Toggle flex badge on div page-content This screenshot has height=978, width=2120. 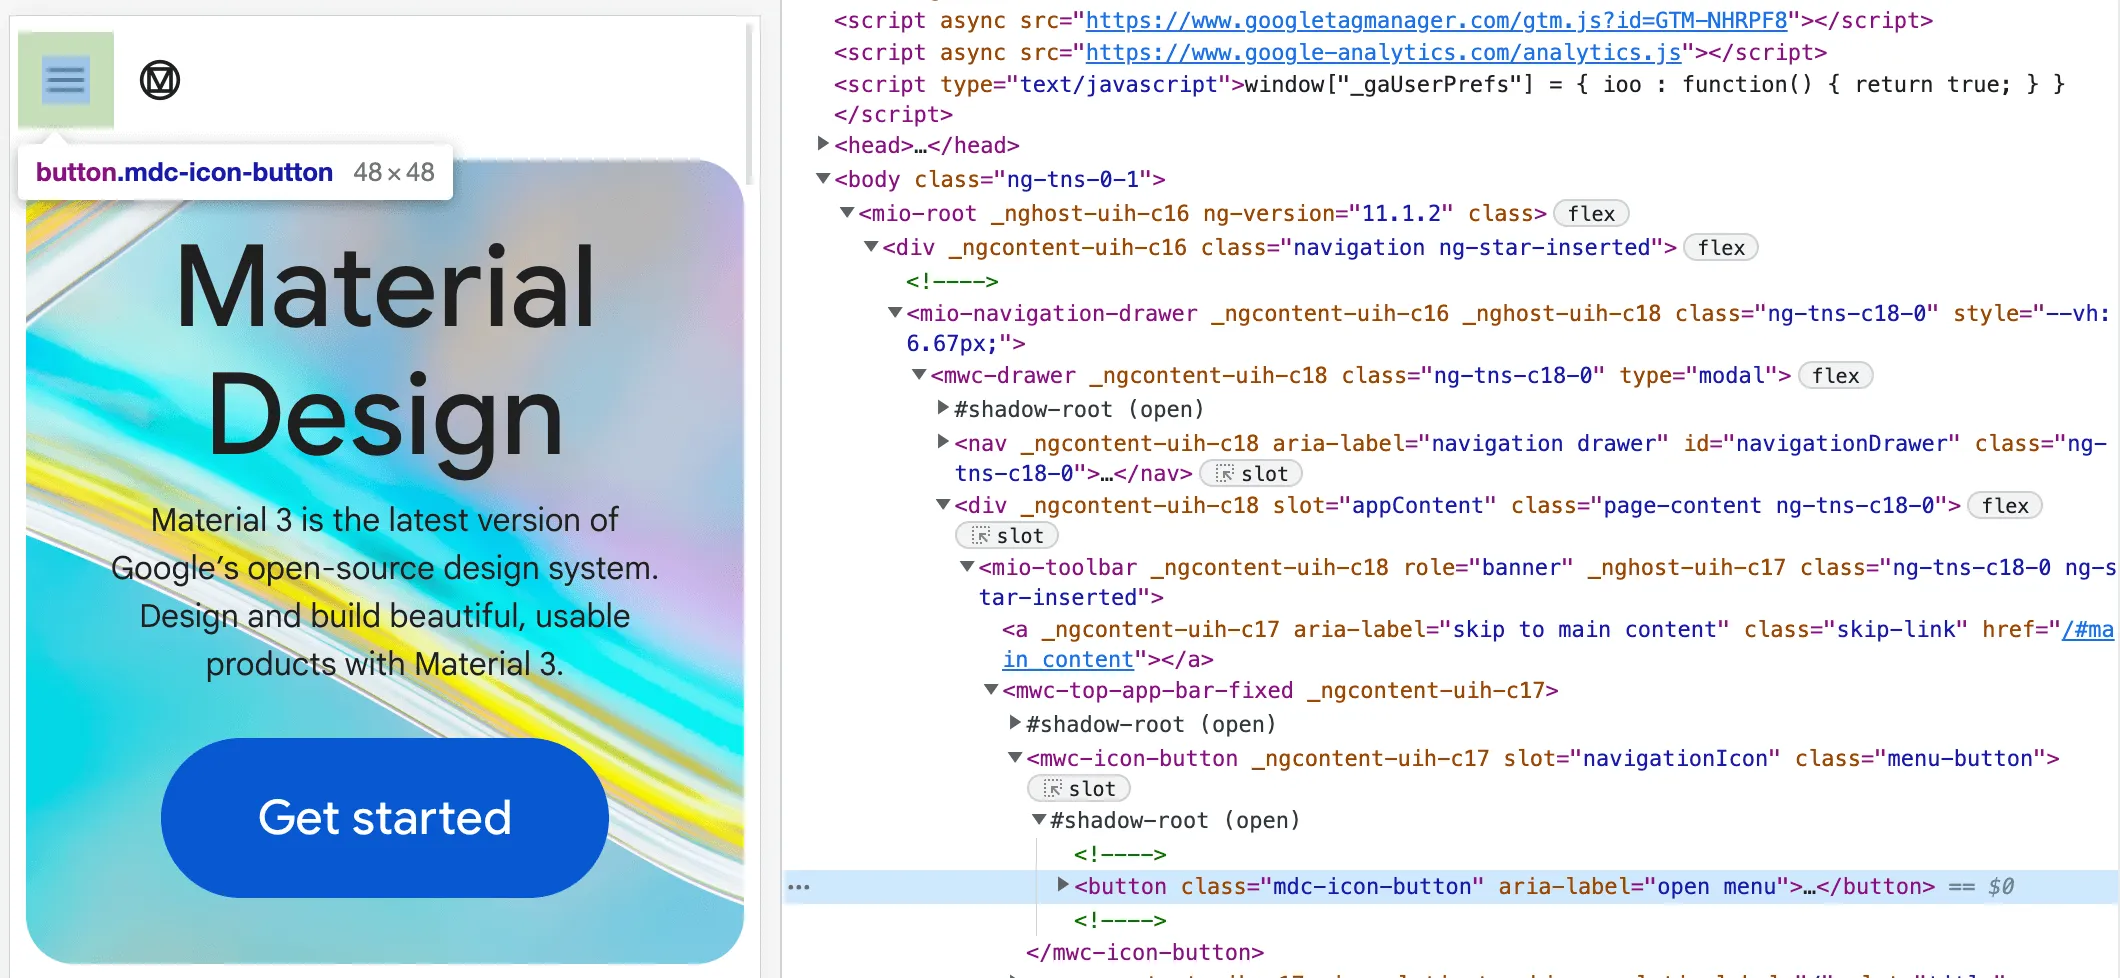pos(2005,506)
